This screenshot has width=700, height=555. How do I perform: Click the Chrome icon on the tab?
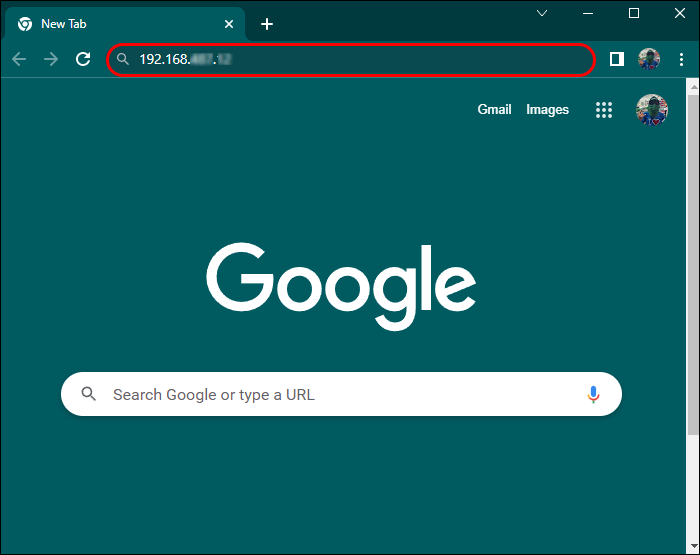[25, 24]
